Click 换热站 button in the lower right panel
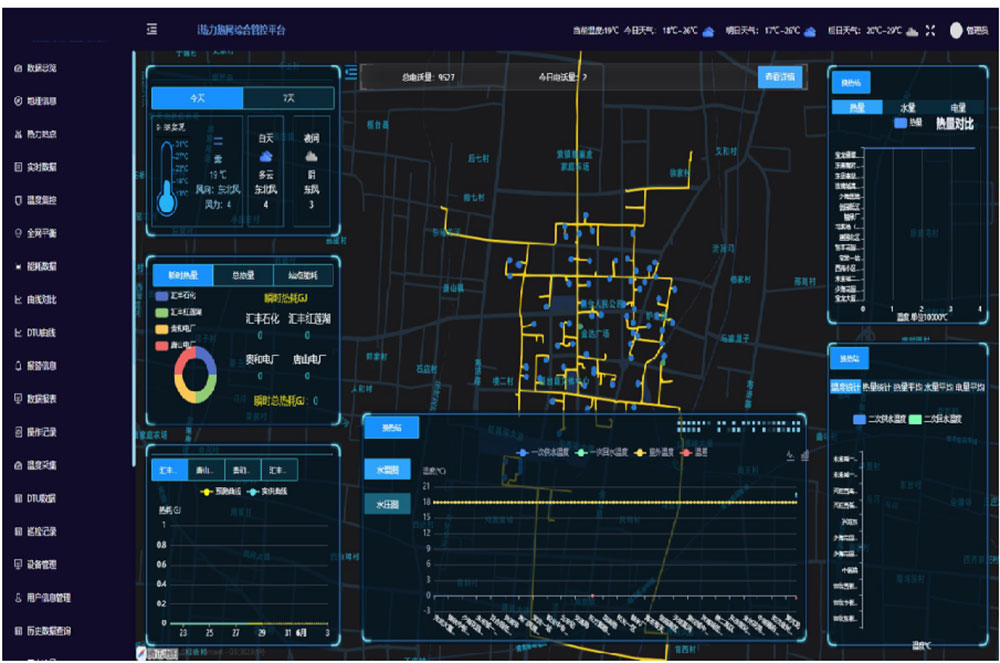Image resolution: width=1000 pixels, height=663 pixels. point(849,359)
